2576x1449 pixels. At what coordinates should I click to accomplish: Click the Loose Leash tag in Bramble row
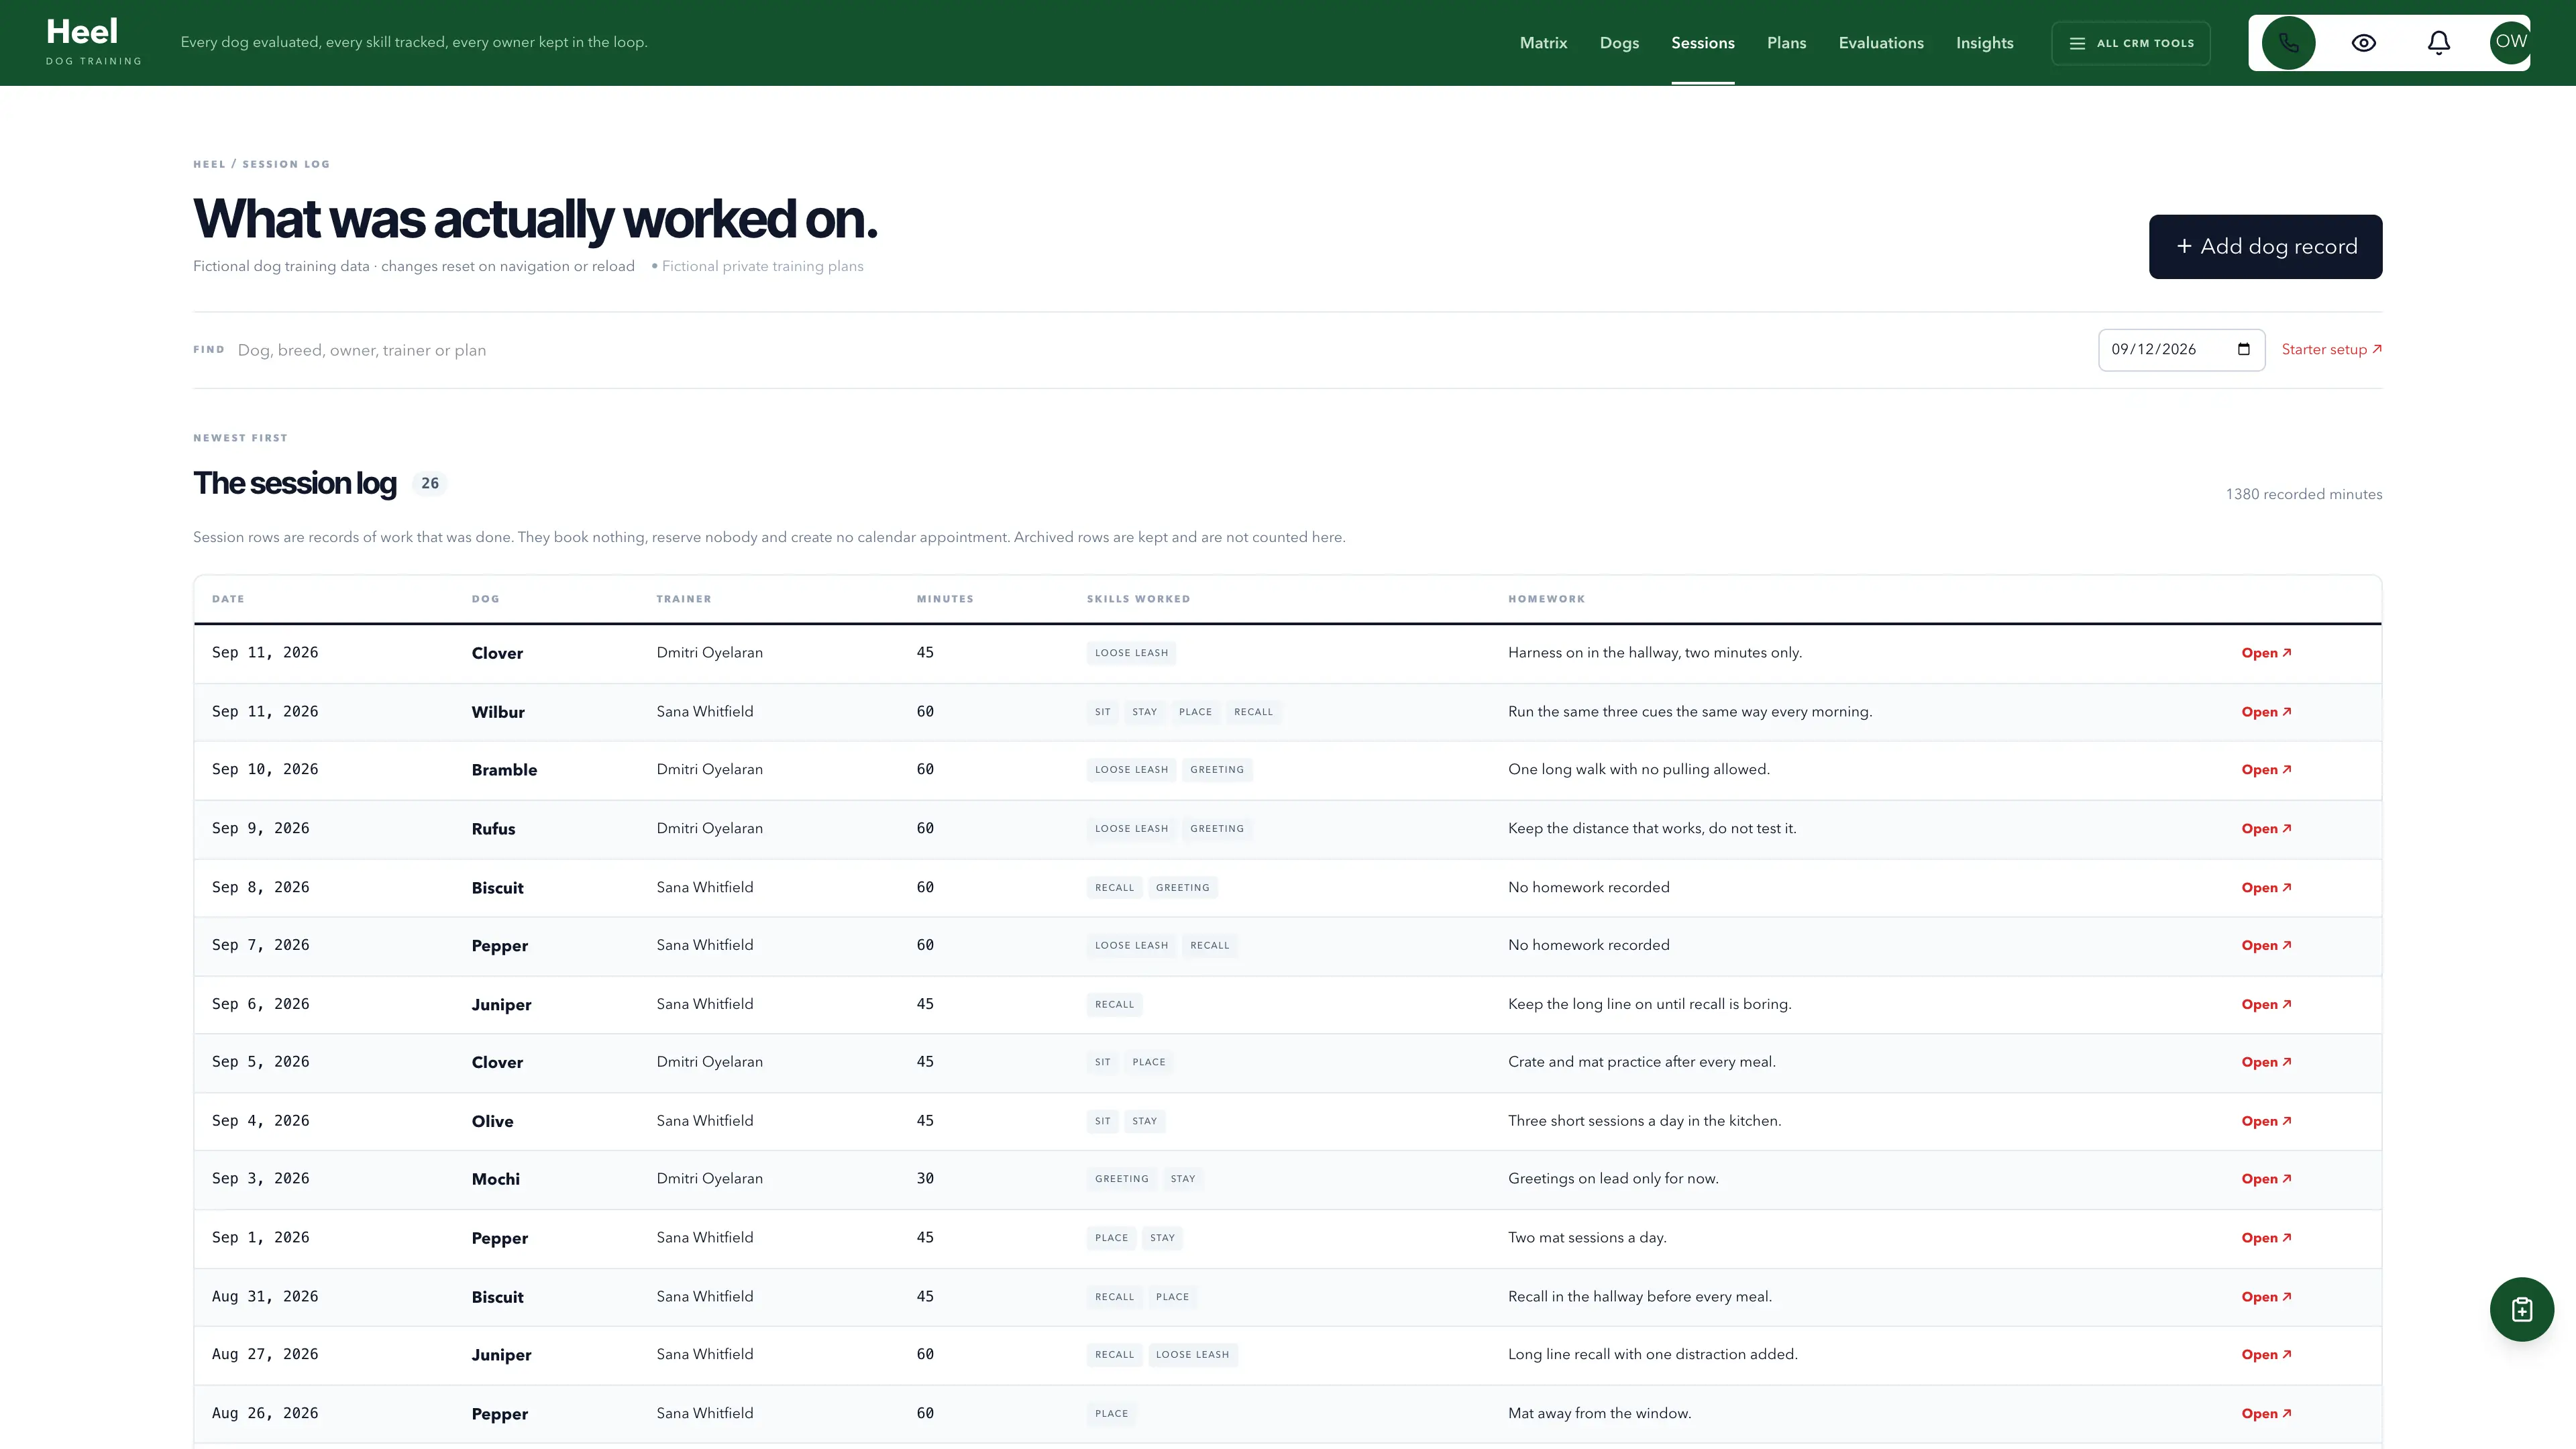click(x=1131, y=770)
